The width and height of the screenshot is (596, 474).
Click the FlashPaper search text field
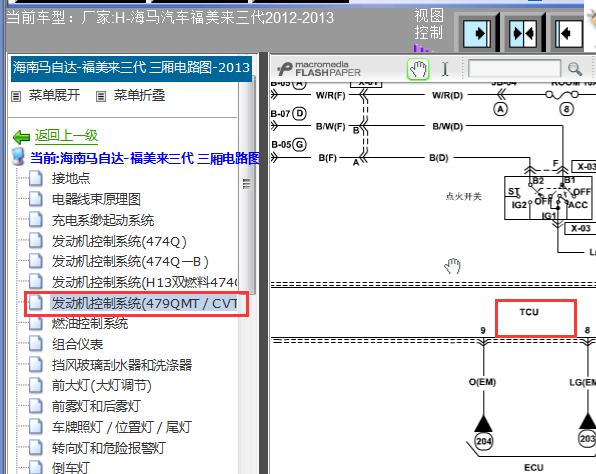(515, 69)
